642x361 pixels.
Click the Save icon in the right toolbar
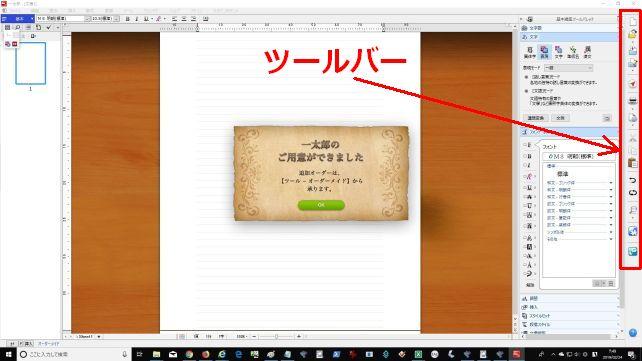(633, 50)
